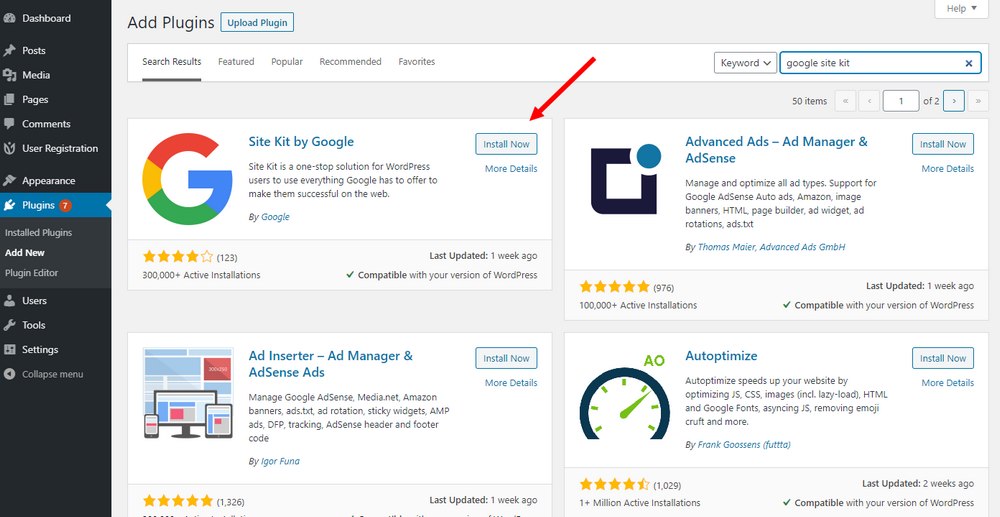Click '300,000+ Active Installations' text
The height and width of the screenshot is (517, 1000).
tap(202, 275)
